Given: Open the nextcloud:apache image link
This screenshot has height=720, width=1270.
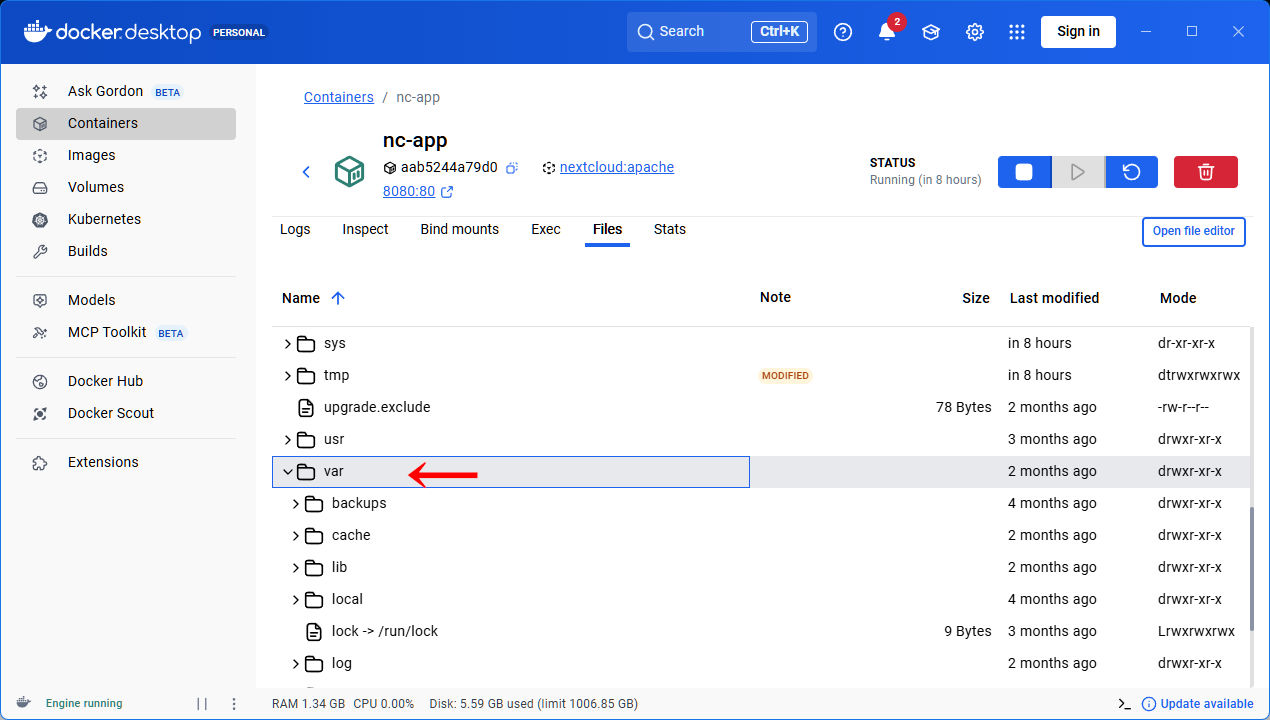Looking at the screenshot, I should 616,167.
